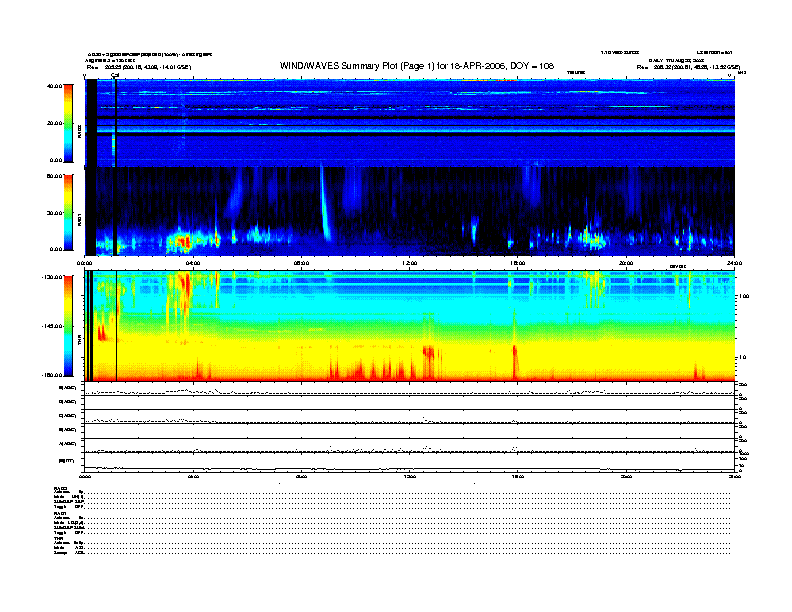Select the -130.00 value on TNR scale
792x612 pixels.
tap(52, 277)
